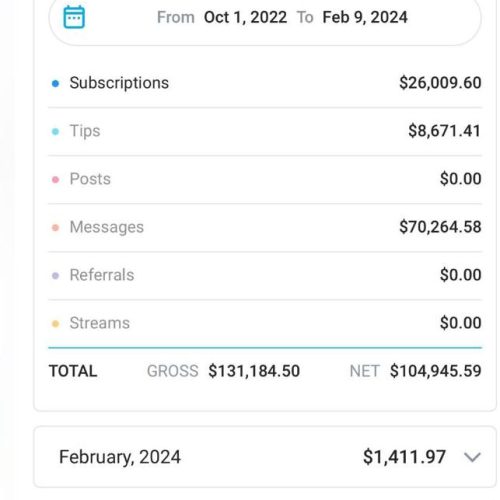
Task: Open the calendar date picker icon
Action: (74, 17)
